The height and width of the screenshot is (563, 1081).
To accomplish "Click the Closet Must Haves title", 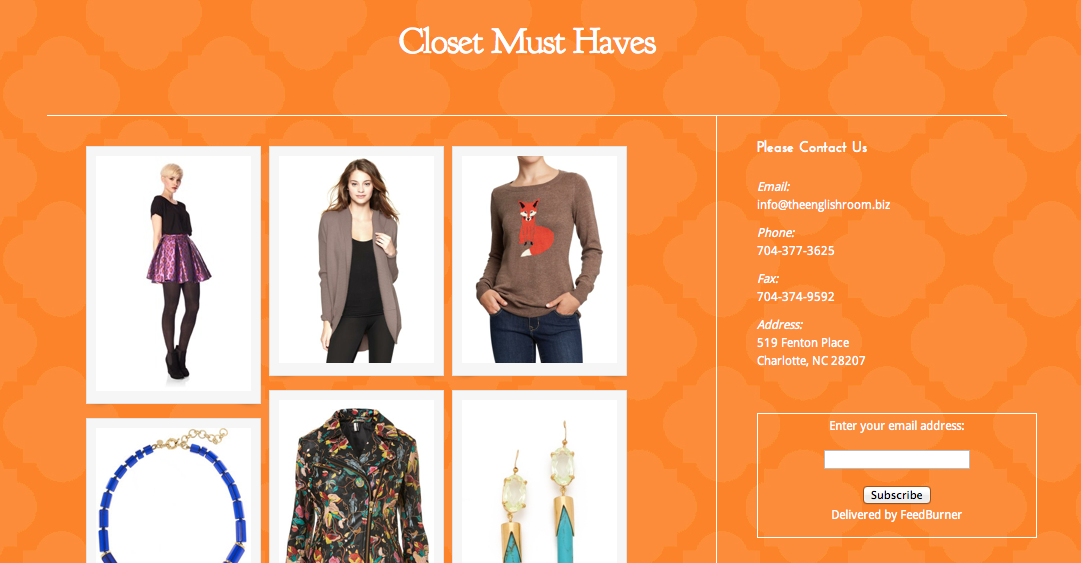I will (527, 42).
